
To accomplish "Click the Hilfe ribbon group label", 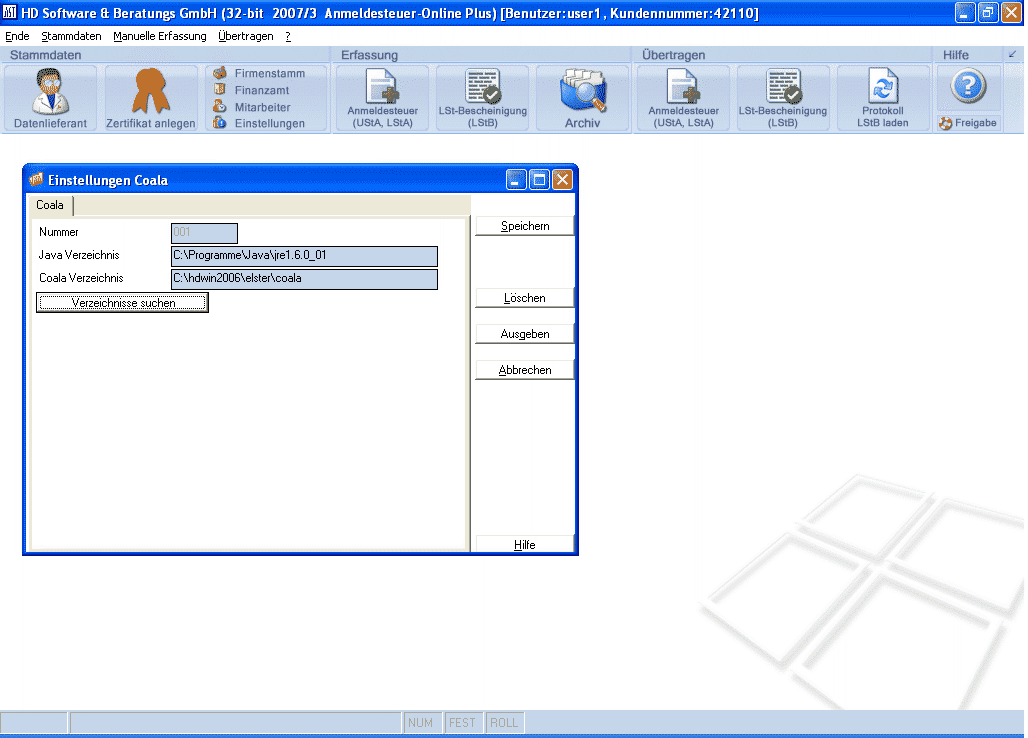I will pyautogui.click(x=955, y=55).
